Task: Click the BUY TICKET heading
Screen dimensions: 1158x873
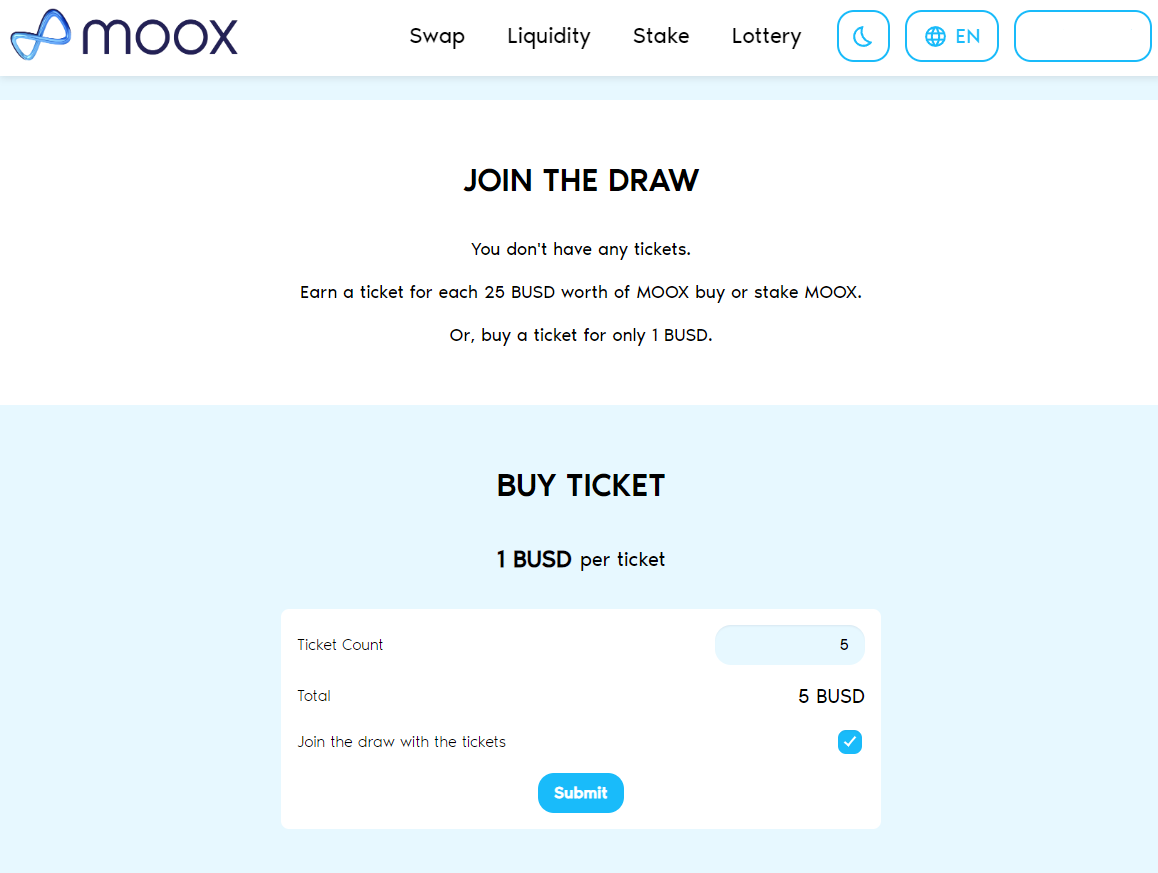Action: click(581, 486)
